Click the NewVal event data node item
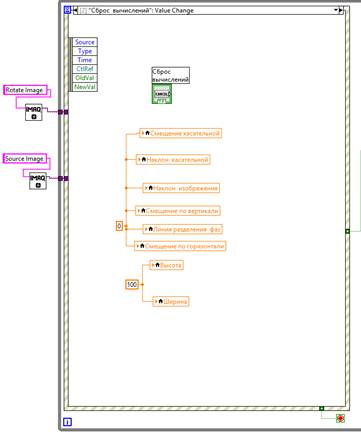The image size is (361, 437). pyautogui.click(x=85, y=87)
